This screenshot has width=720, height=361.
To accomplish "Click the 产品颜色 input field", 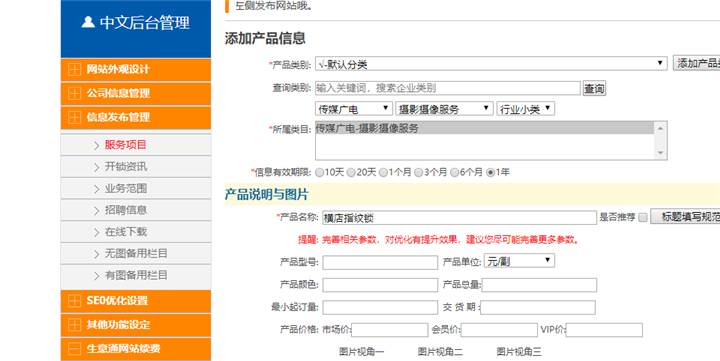I will (x=380, y=285).
